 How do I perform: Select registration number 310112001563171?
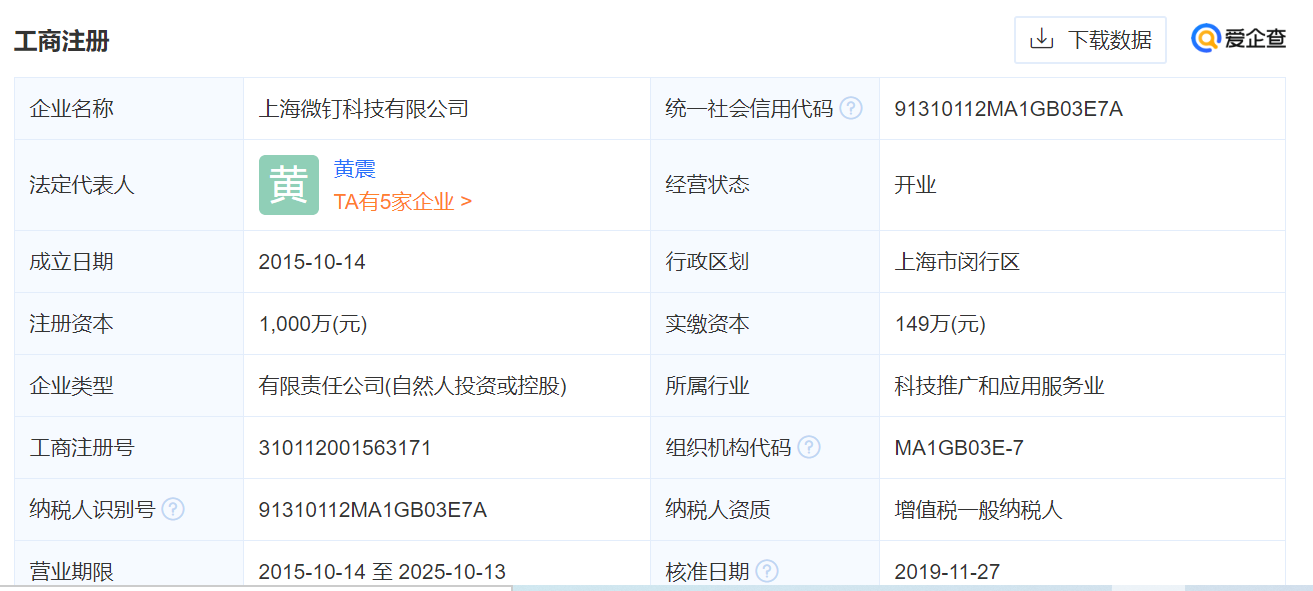click(345, 448)
